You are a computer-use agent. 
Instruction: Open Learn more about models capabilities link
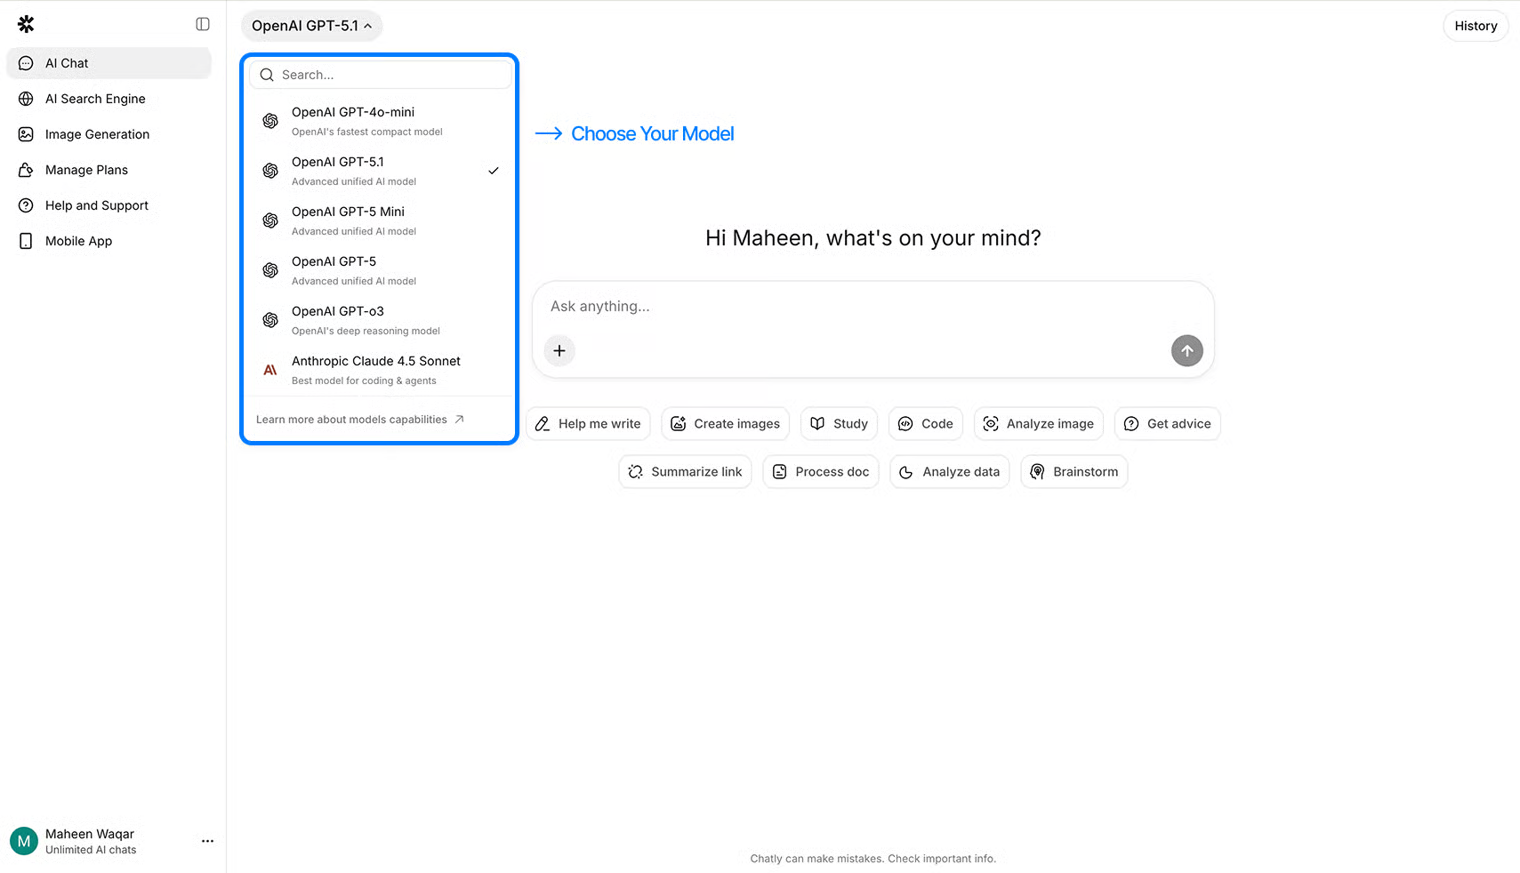click(360, 420)
